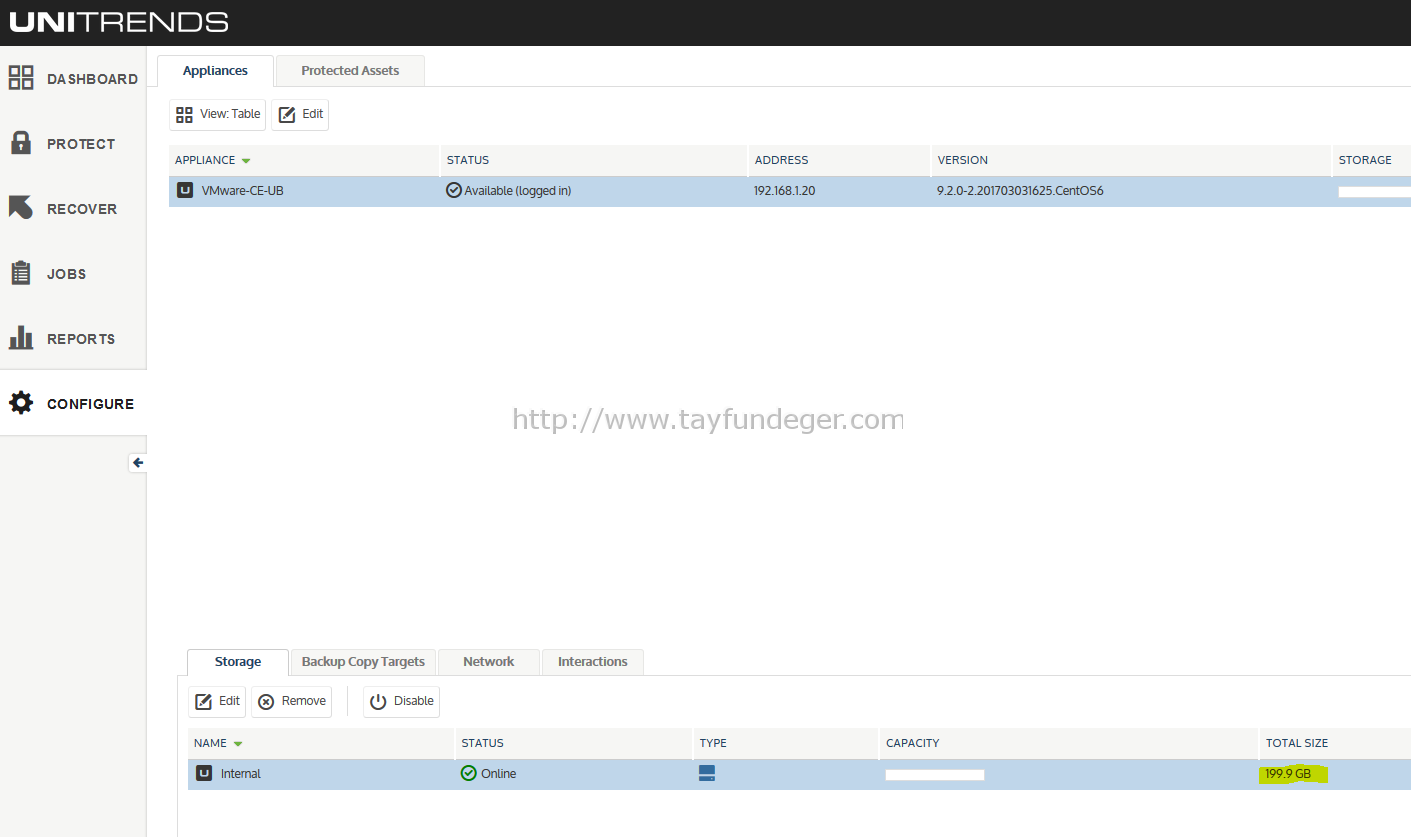Image resolution: width=1411 pixels, height=837 pixels.
Task: Open the CONFIGURE menu item
Action: point(90,404)
